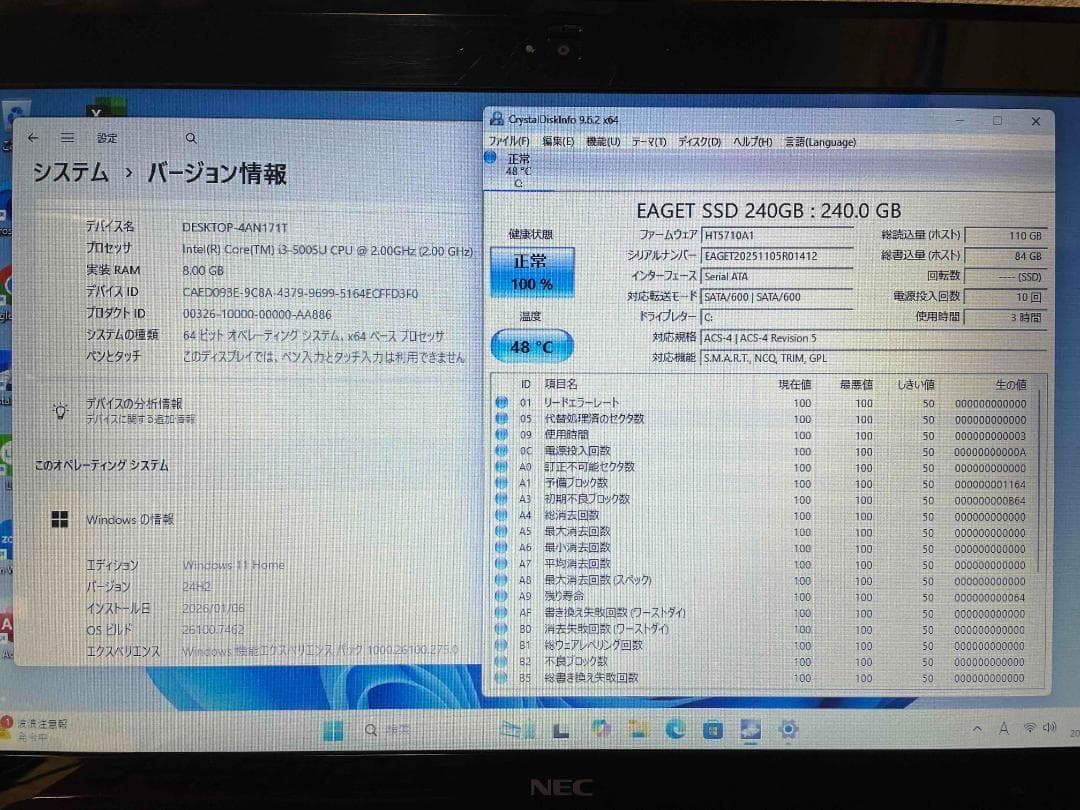The height and width of the screenshot is (810, 1080).
Task: Open the 言語(Language) menu
Action: [820, 141]
